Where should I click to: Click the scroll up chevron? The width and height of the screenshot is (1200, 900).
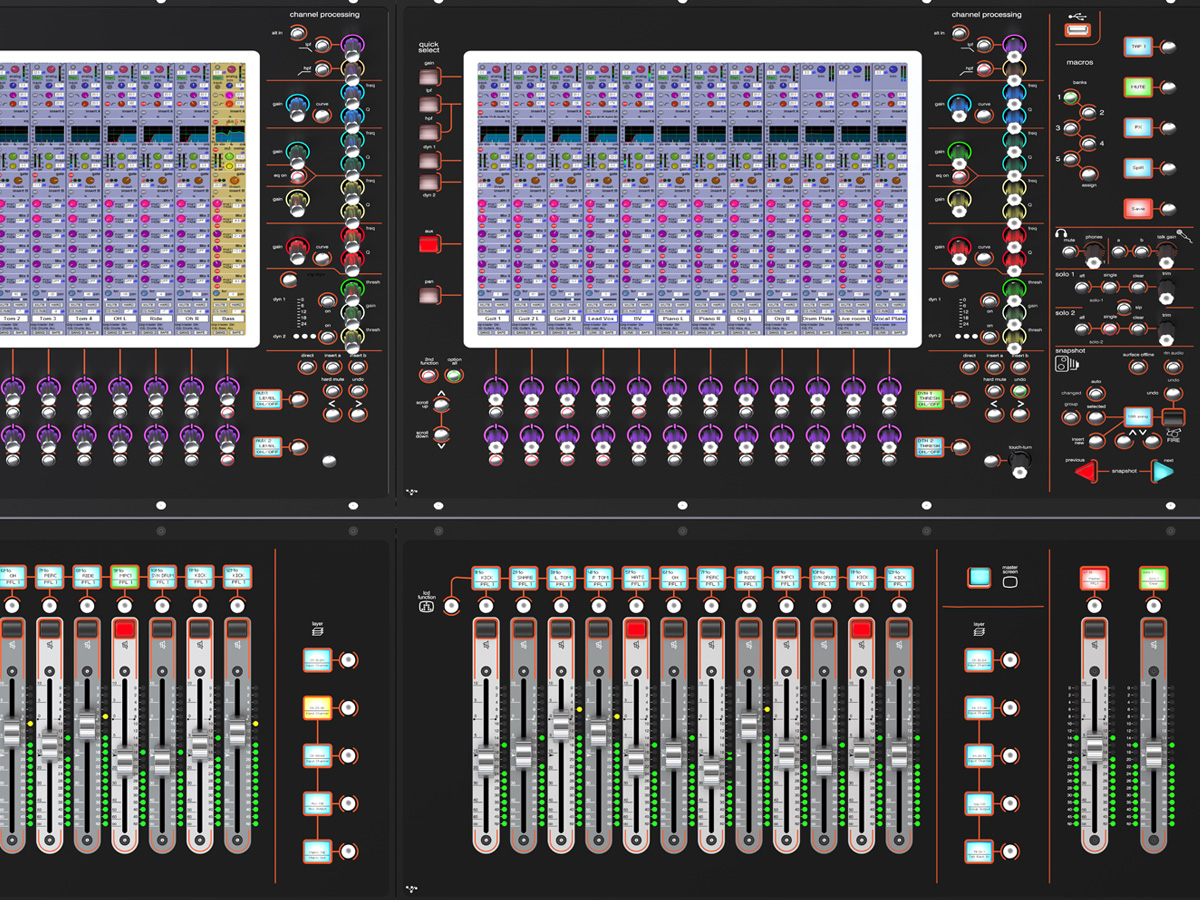pos(440,393)
